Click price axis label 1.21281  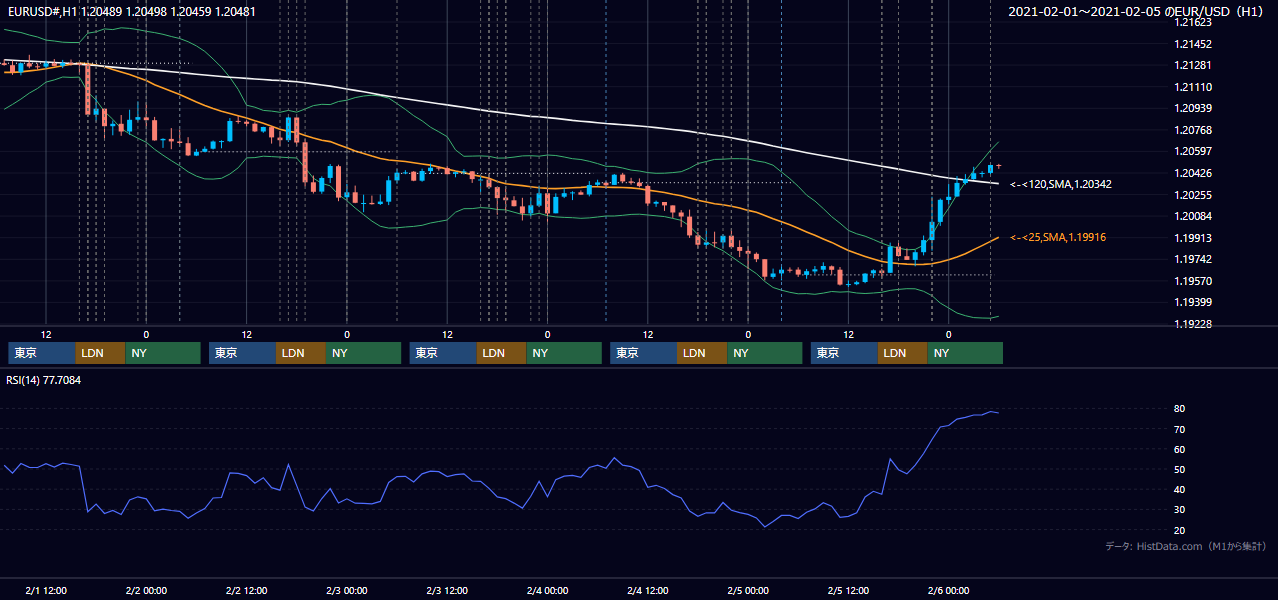pos(1193,66)
